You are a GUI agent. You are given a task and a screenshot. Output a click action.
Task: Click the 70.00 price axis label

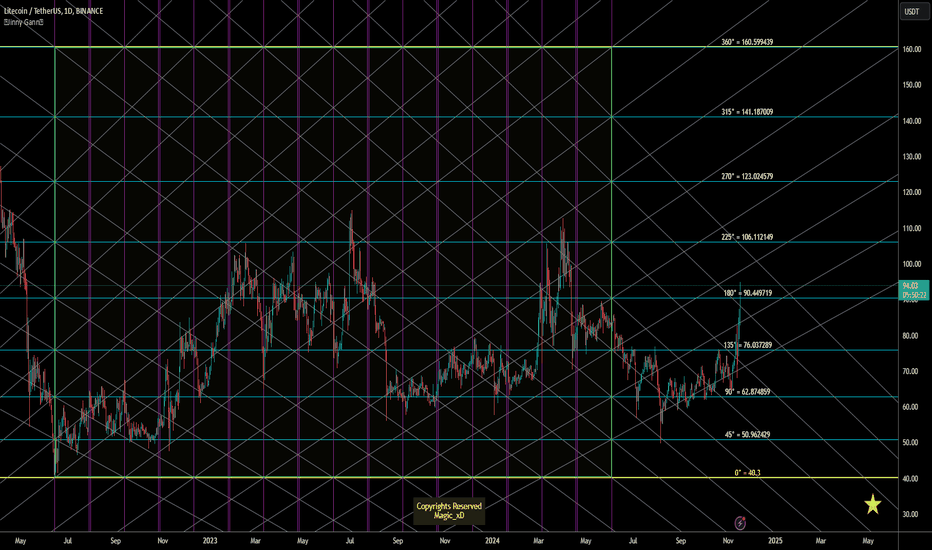tap(912, 372)
